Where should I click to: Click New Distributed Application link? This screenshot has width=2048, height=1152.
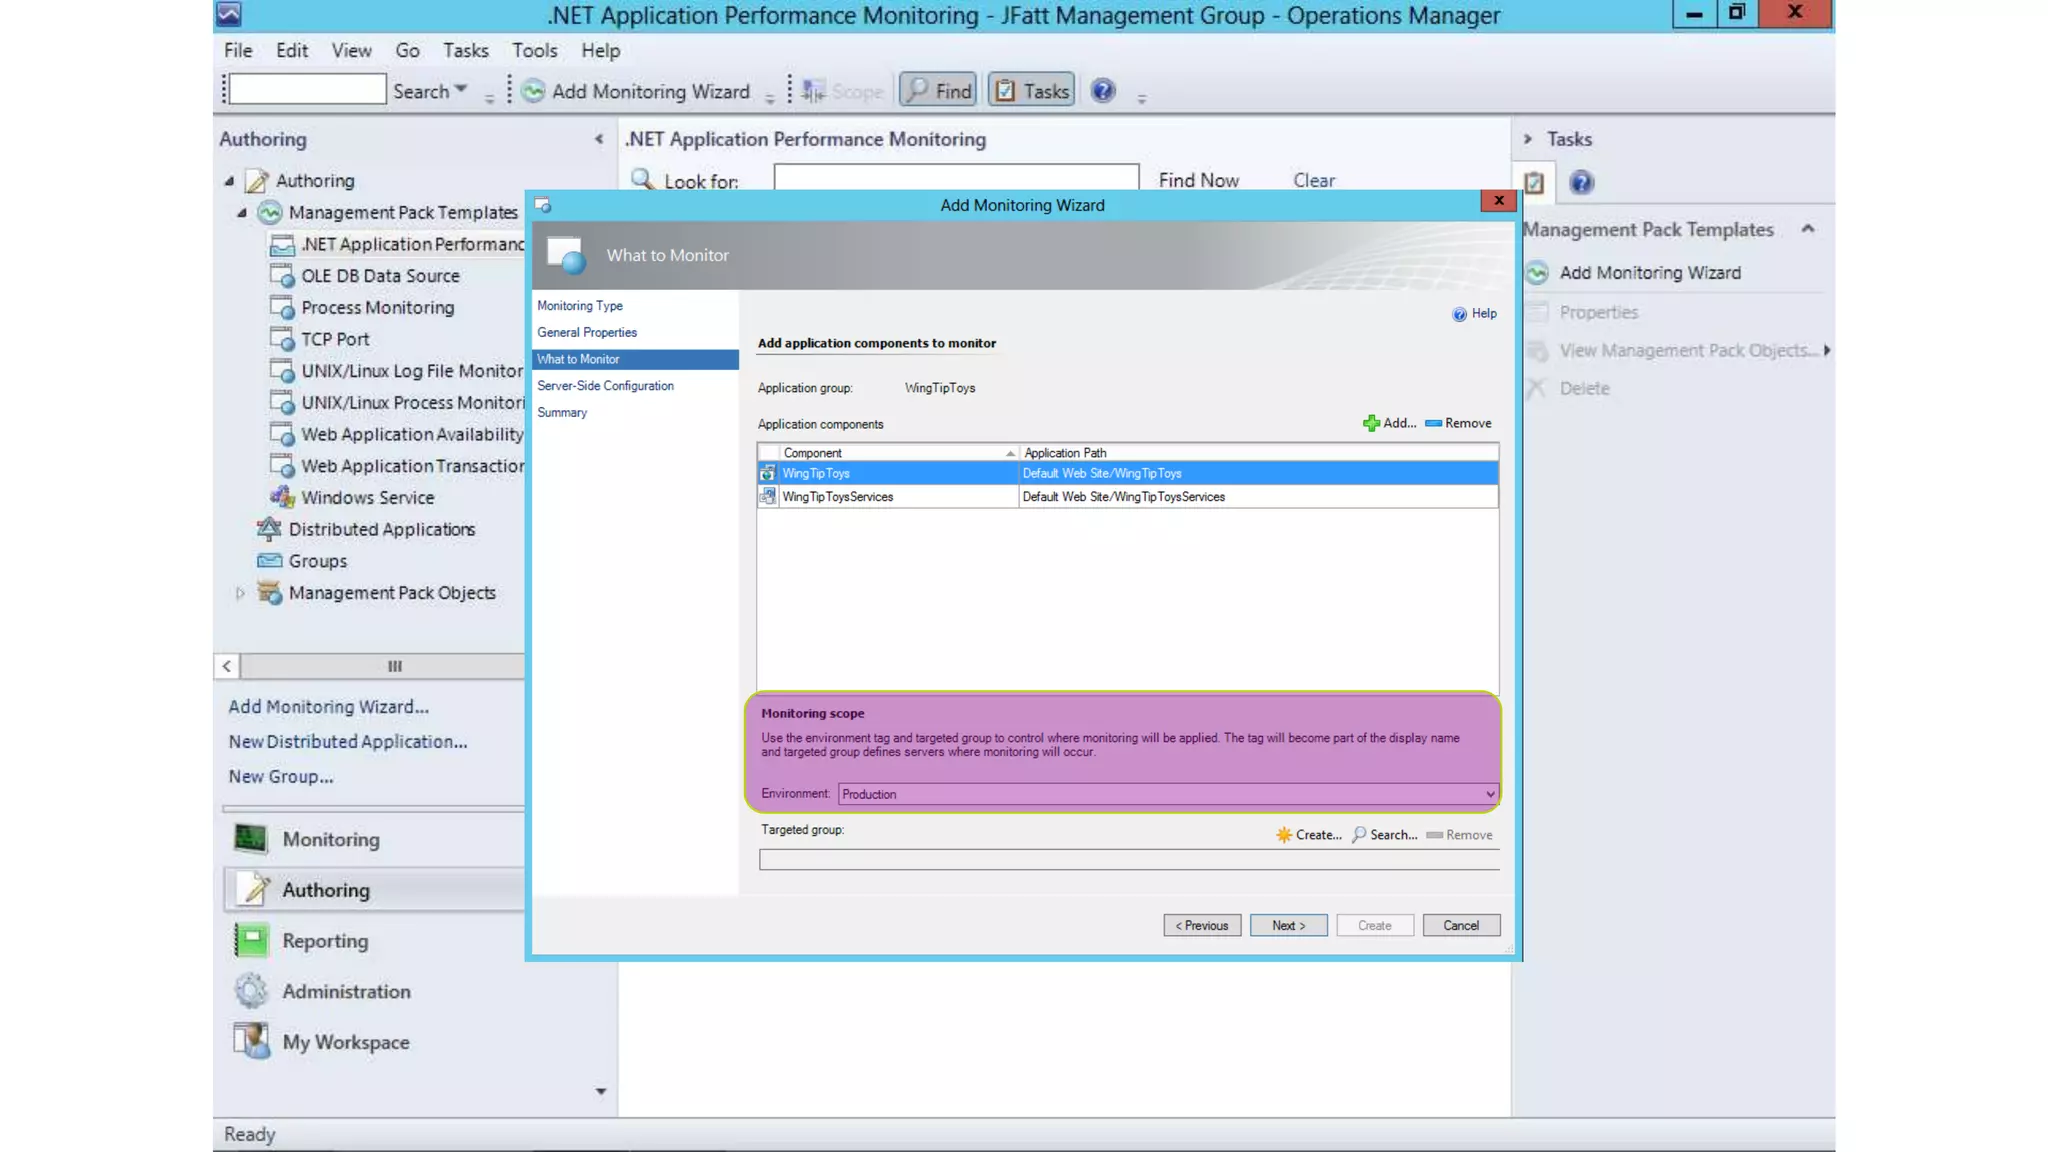click(347, 742)
